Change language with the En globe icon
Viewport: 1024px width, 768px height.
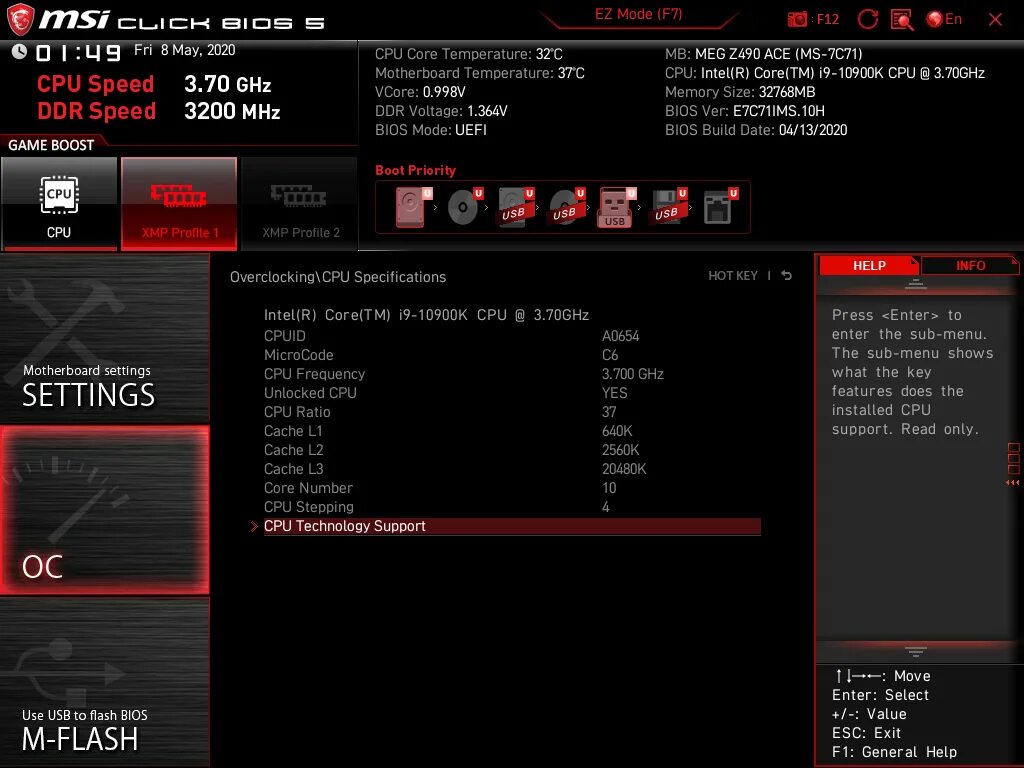point(944,19)
